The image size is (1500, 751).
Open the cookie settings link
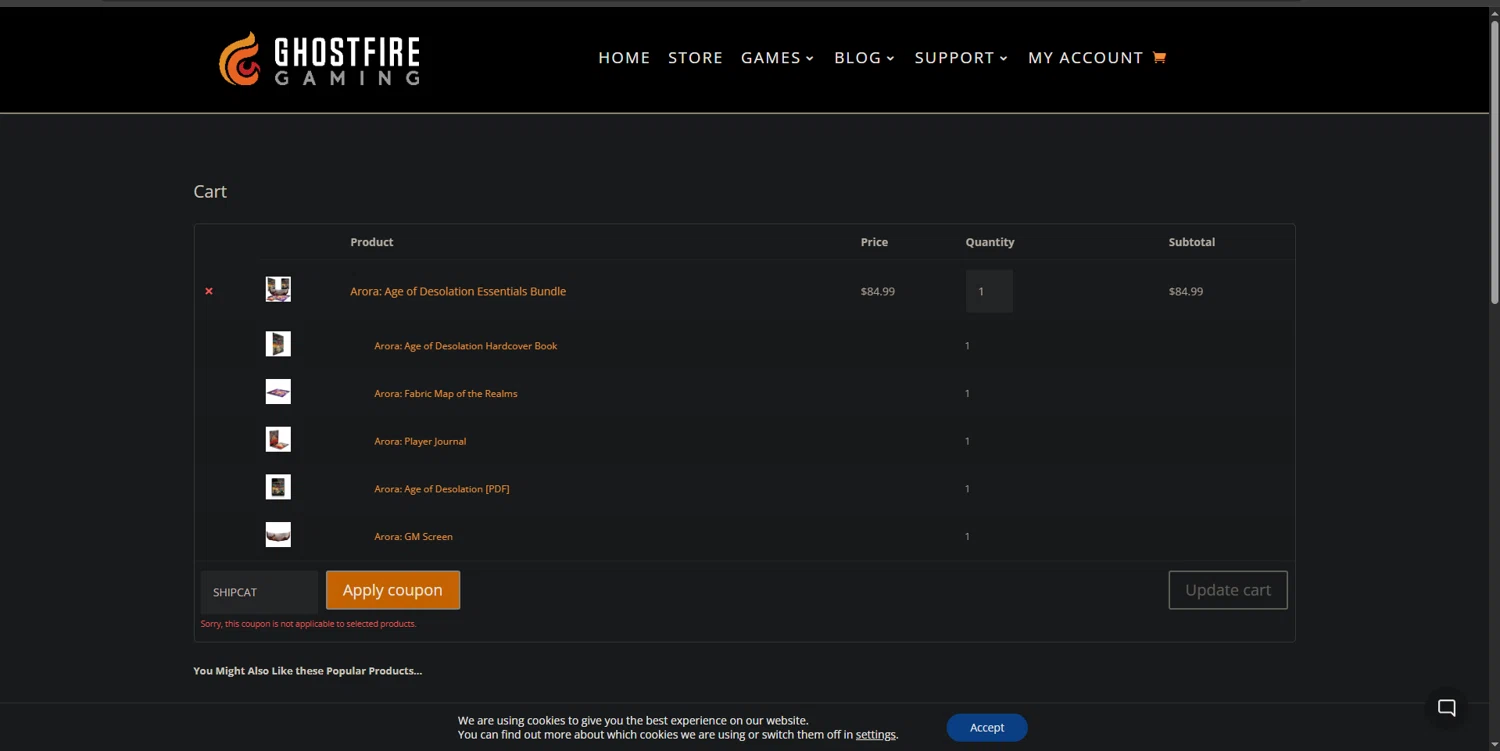[875, 735]
